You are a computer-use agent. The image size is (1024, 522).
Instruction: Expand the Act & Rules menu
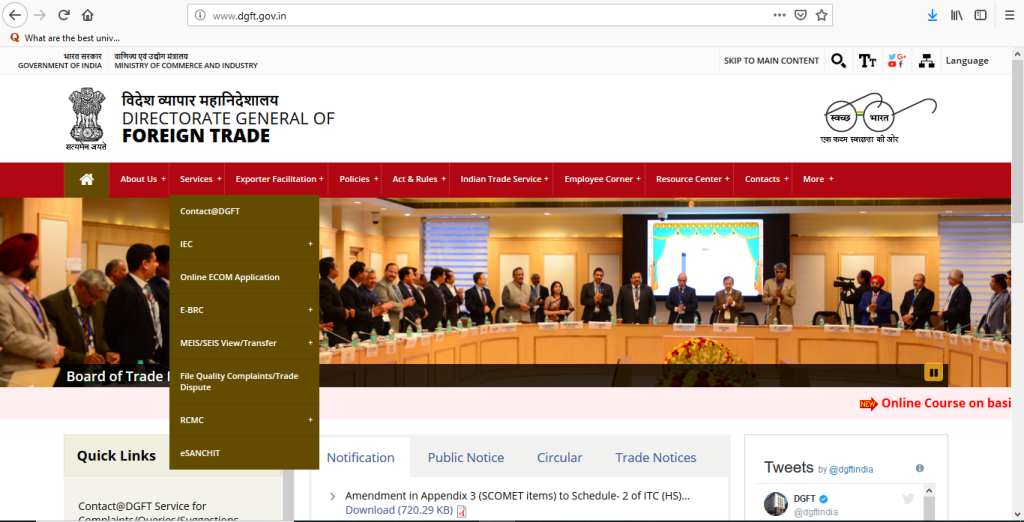pos(419,179)
